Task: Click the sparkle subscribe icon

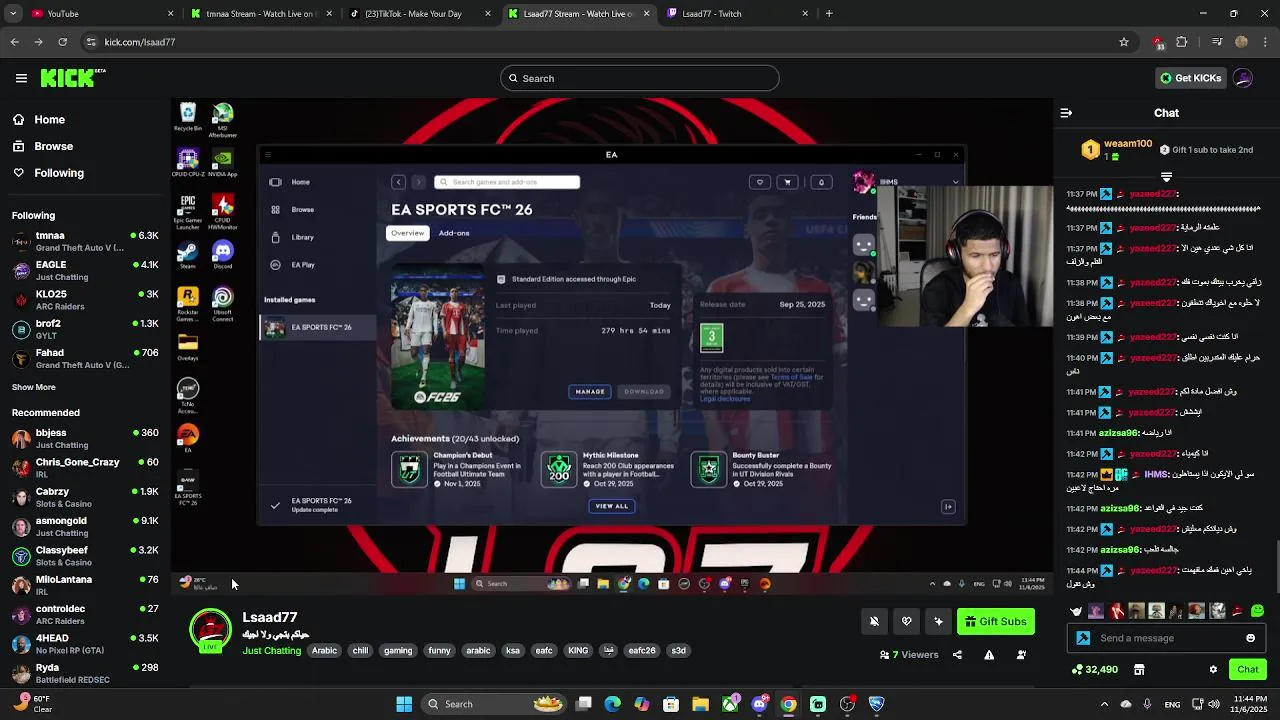Action: [938, 621]
